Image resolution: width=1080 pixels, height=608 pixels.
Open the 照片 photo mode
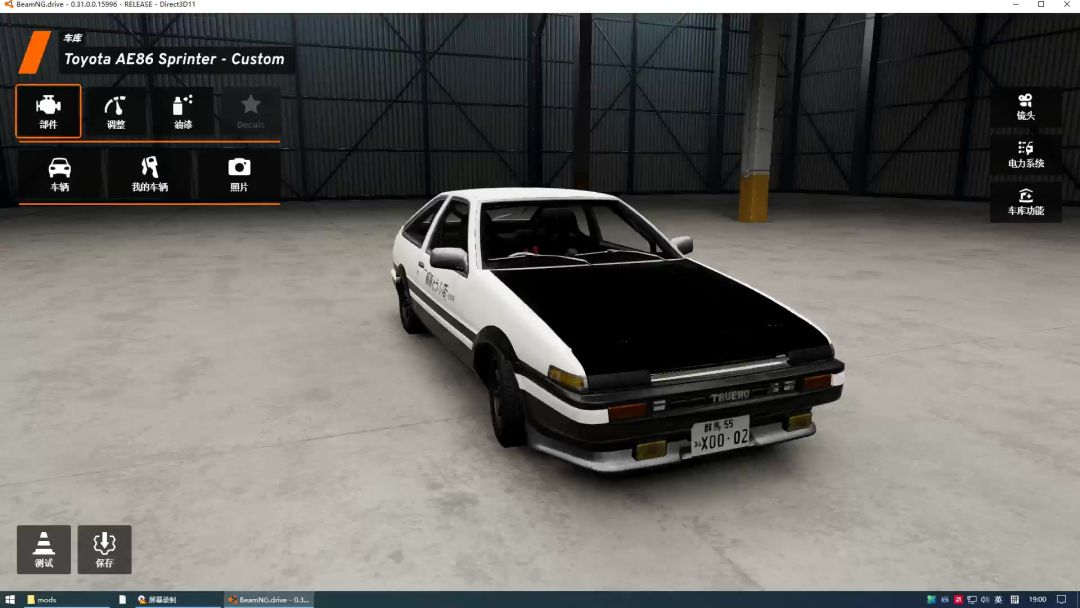click(x=239, y=174)
